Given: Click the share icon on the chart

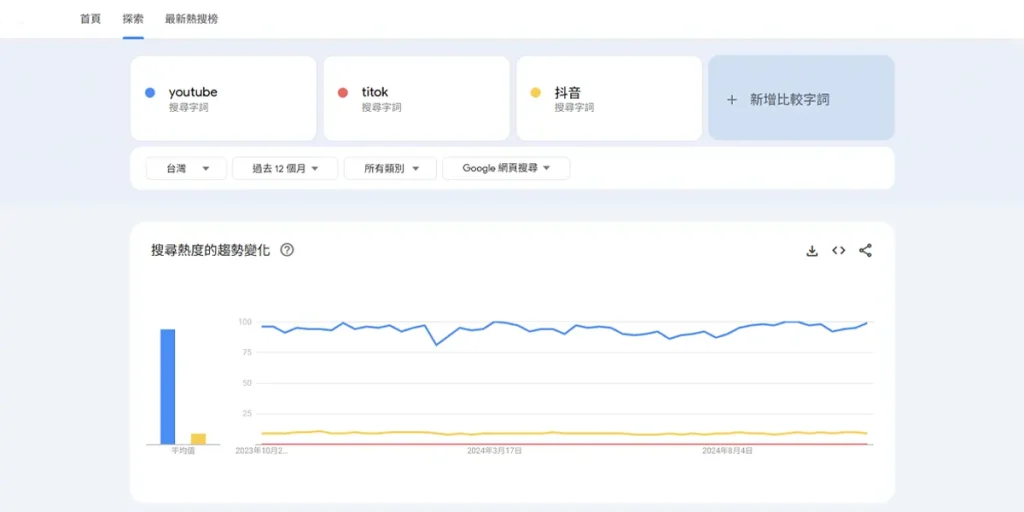Looking at the screenshot, I should [x=865, y=251].
